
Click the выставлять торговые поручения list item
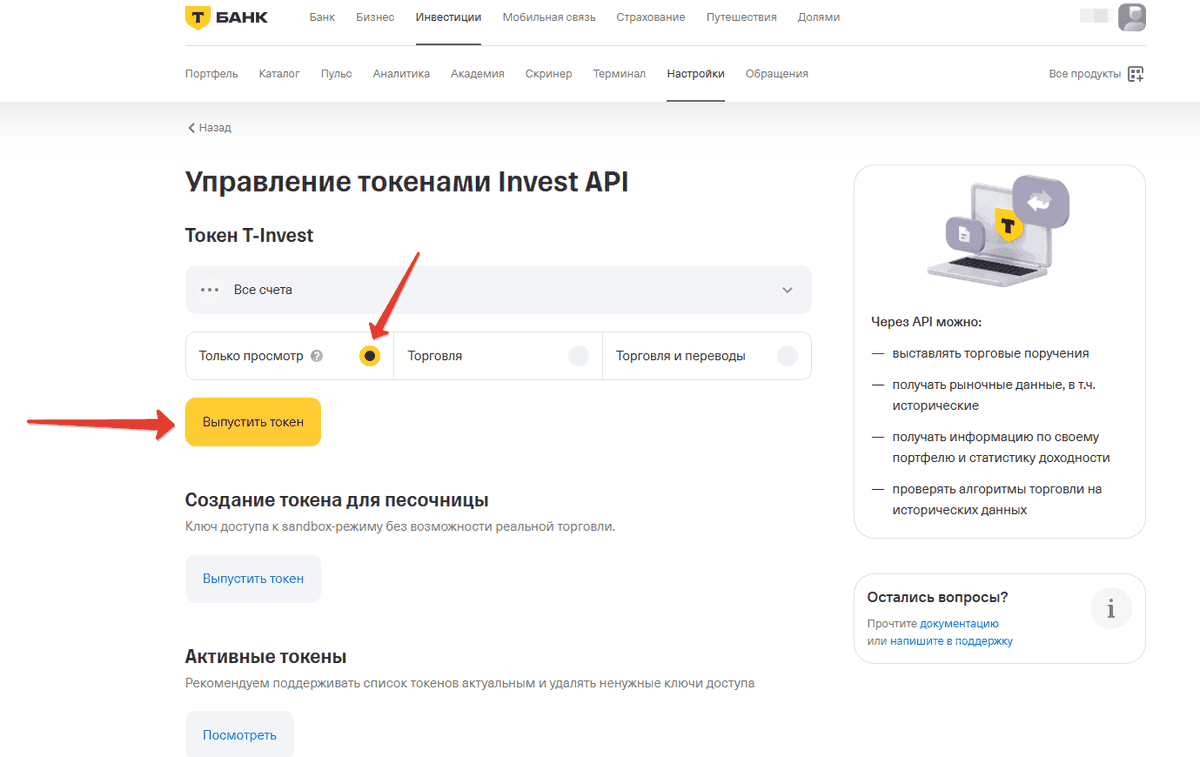coord(991,353)
